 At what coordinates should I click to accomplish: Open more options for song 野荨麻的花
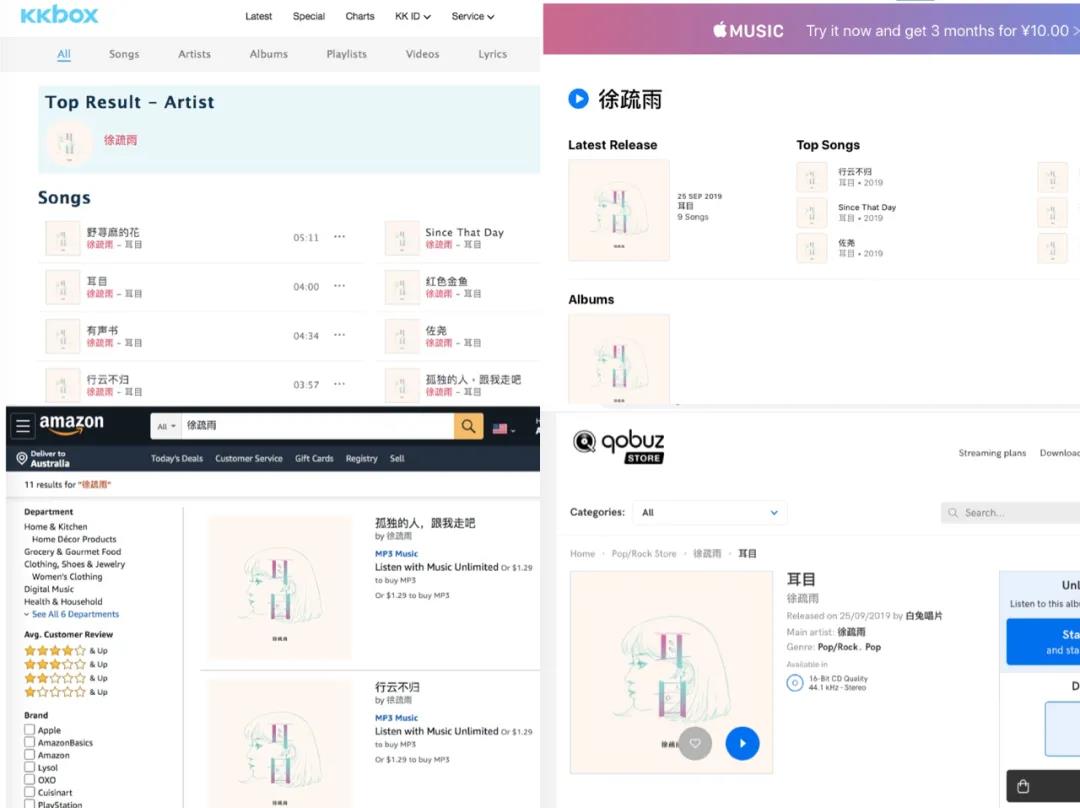pyautogui.click(x=340, y=237)
